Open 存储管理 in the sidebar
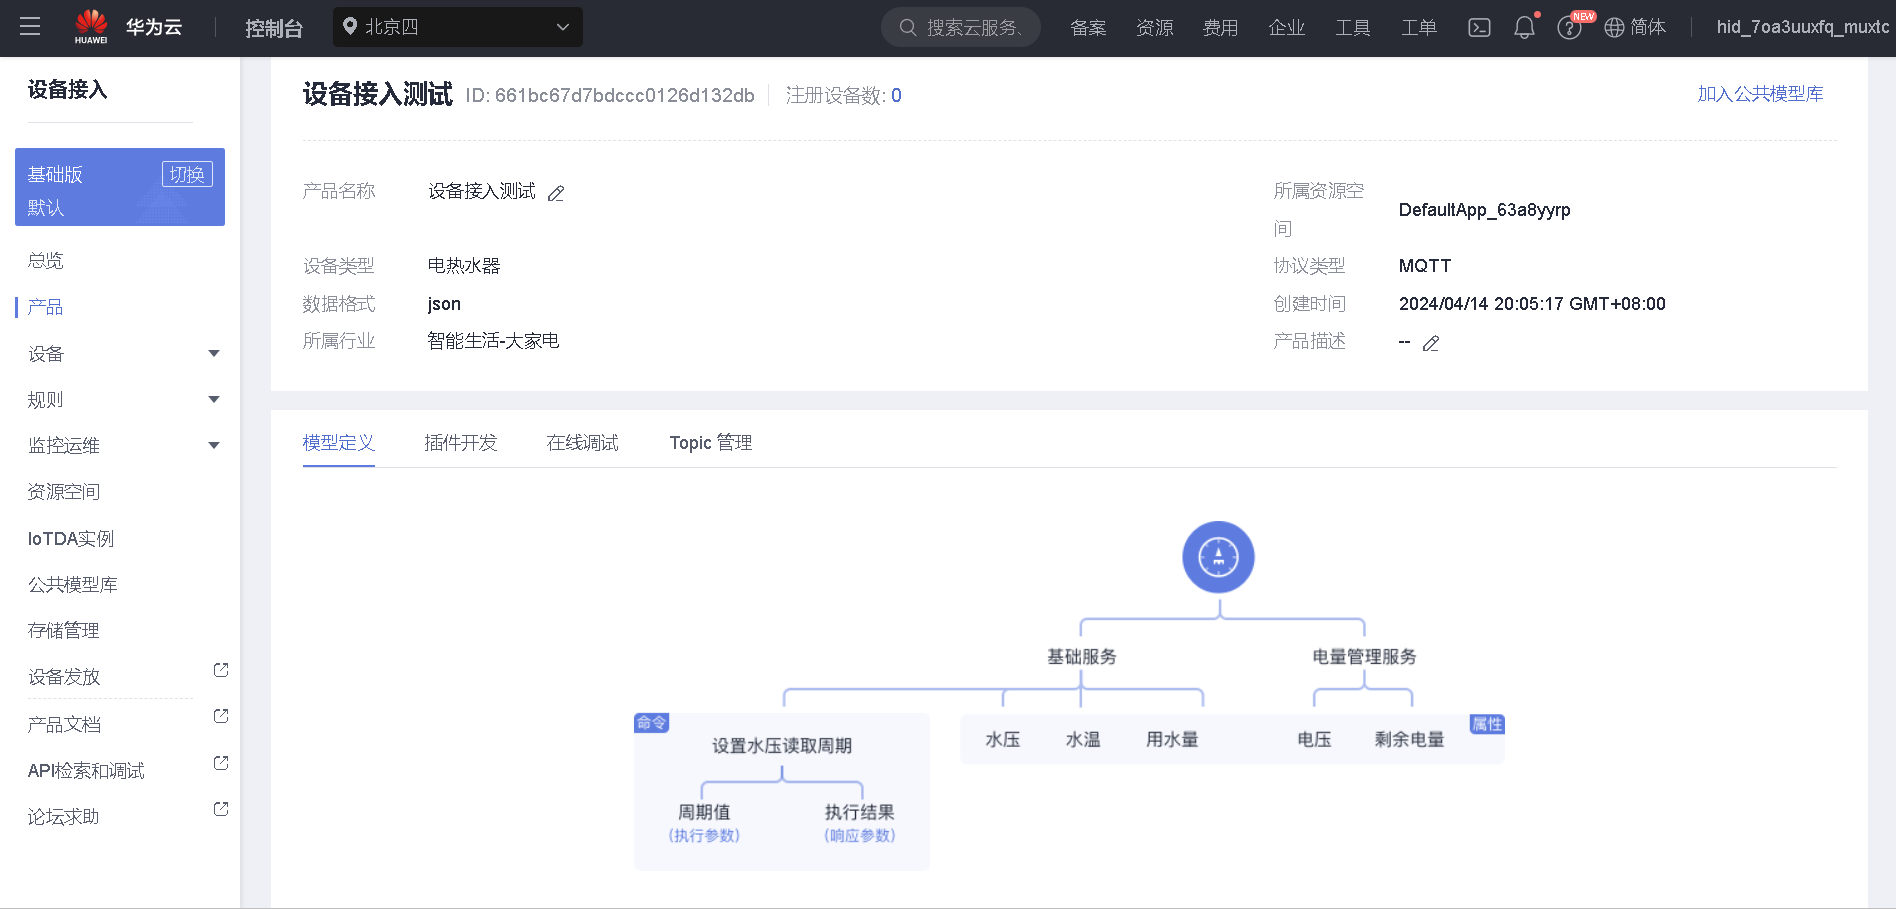The height and width of the screenshot is (909, 1896). pyautogui.click(x=64, y=630)
